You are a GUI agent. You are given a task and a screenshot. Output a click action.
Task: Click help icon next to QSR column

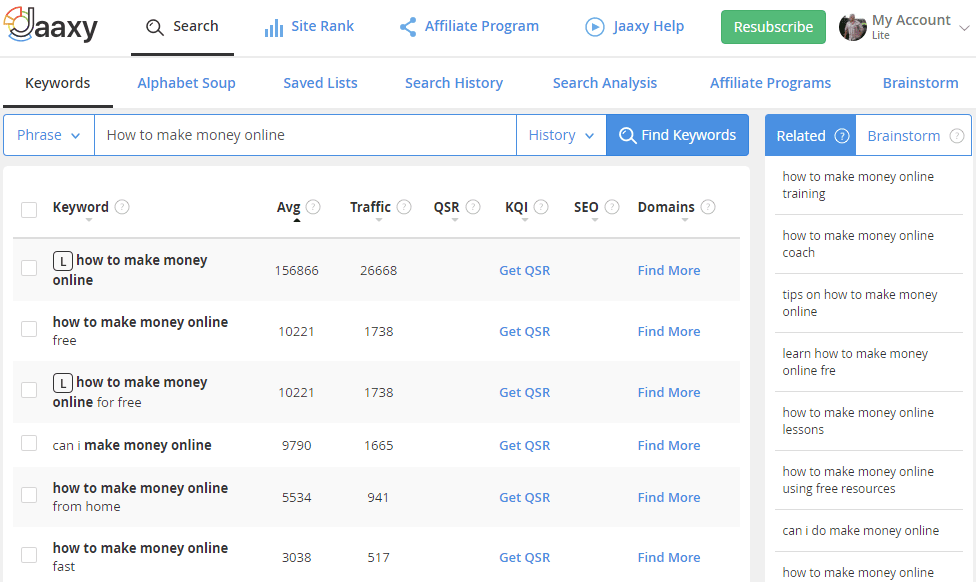coord(473,207)
